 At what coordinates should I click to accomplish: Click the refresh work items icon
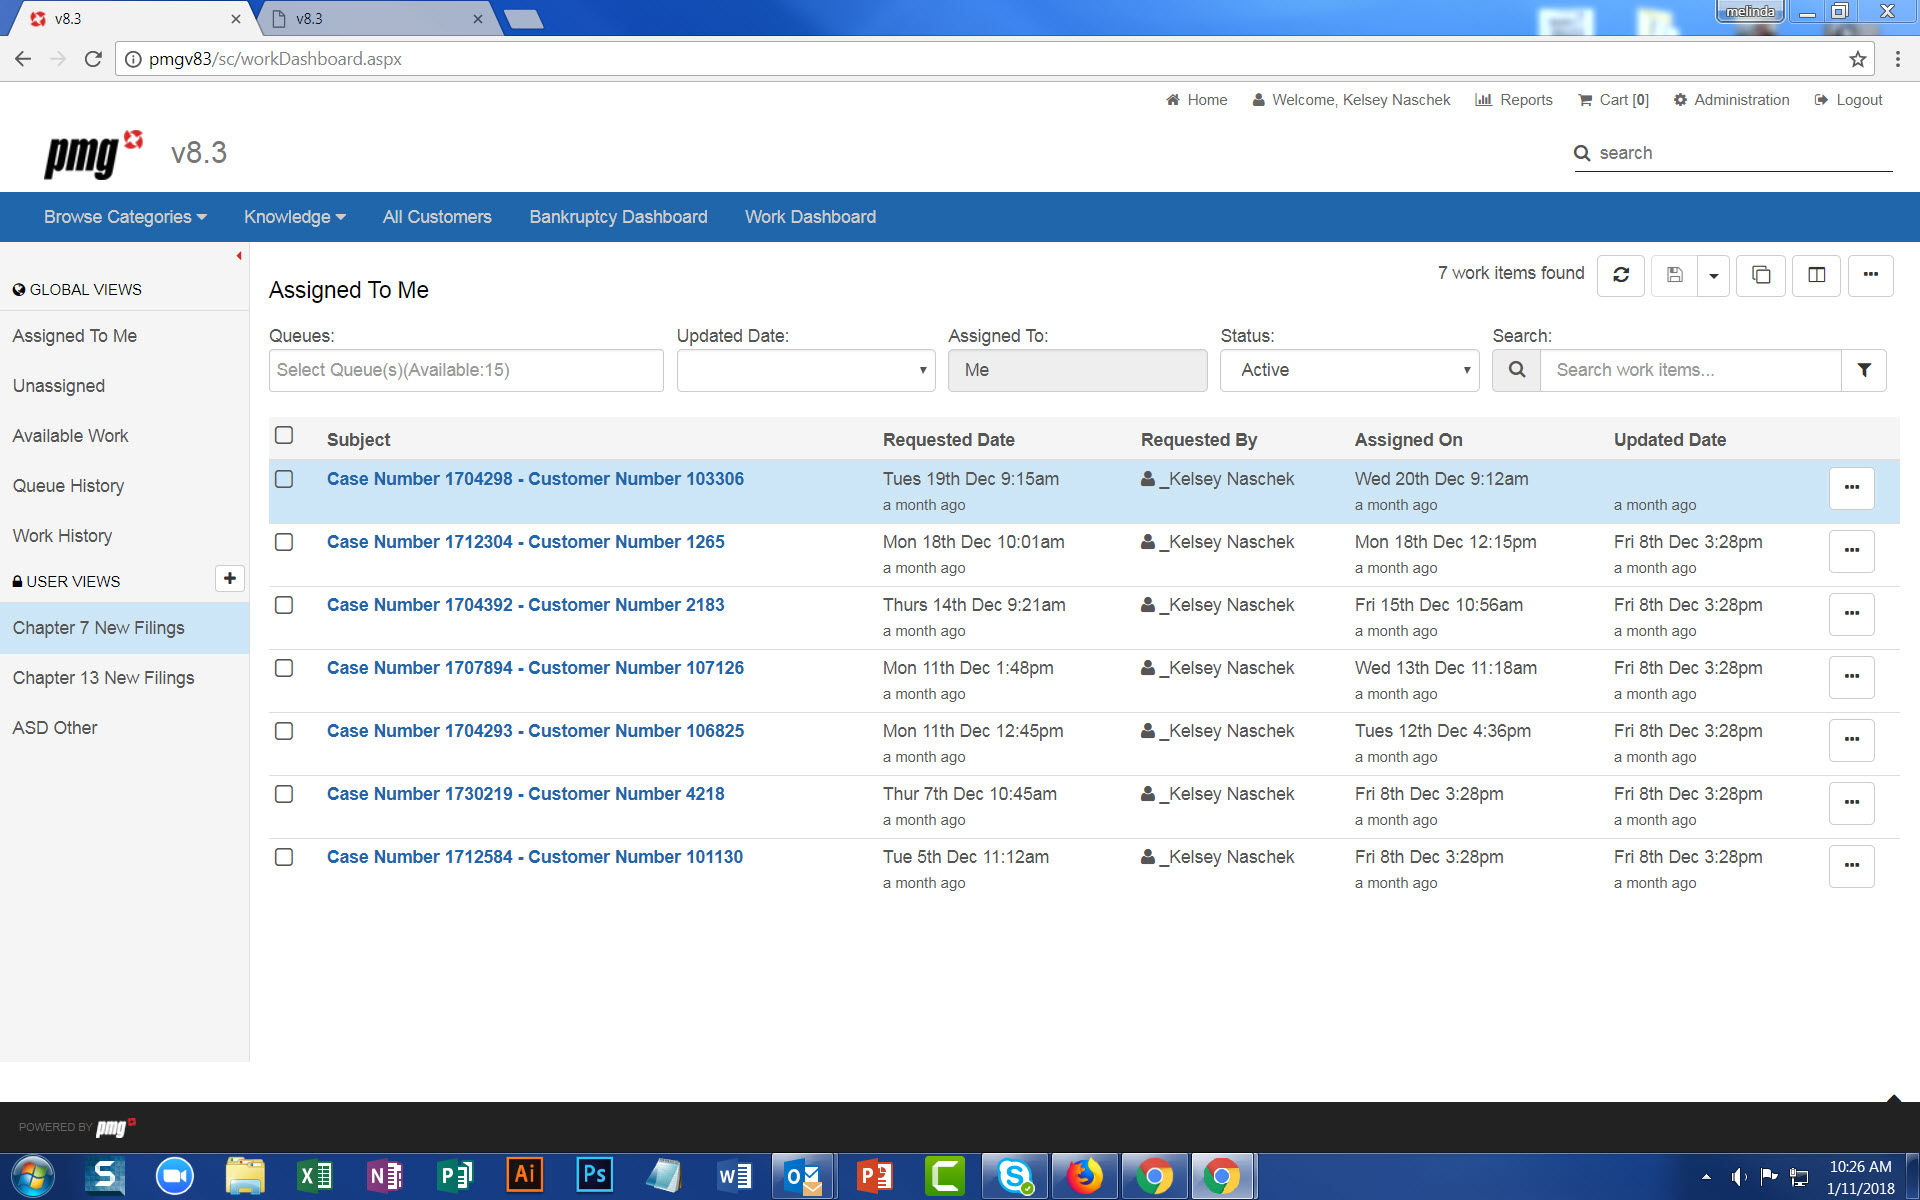(1620, 275)
